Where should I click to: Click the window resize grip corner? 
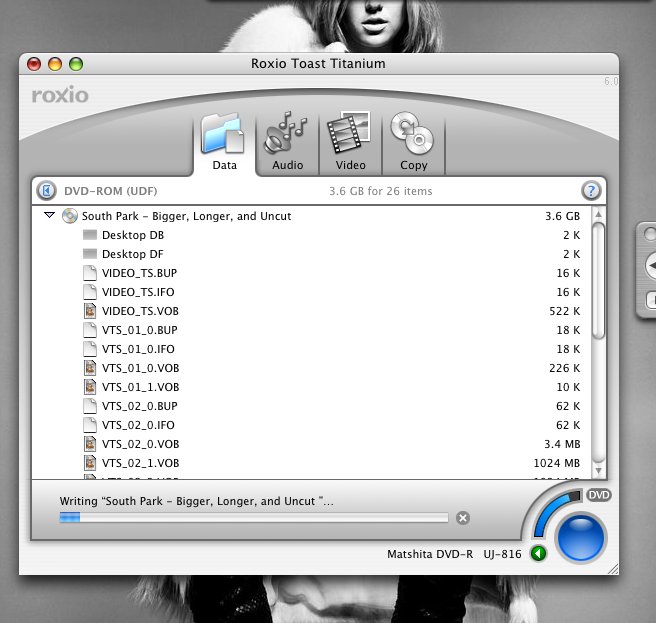612,569
